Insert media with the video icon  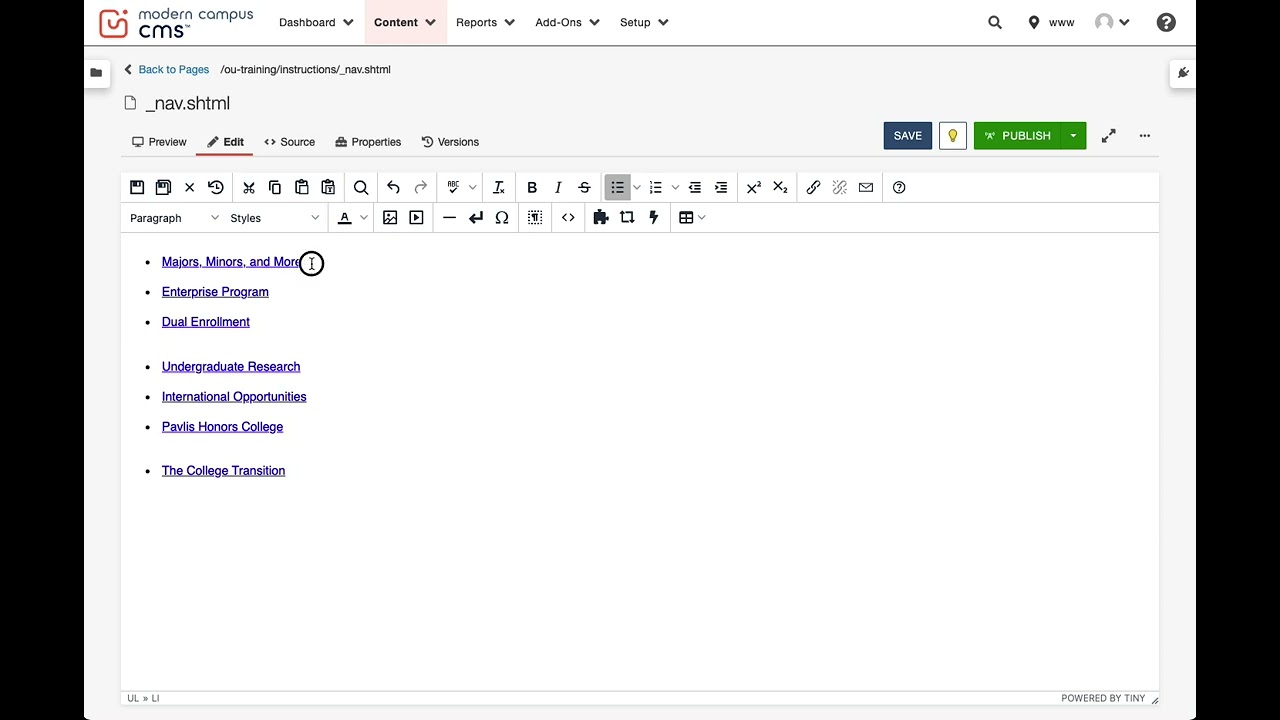(x=416, y=217)
